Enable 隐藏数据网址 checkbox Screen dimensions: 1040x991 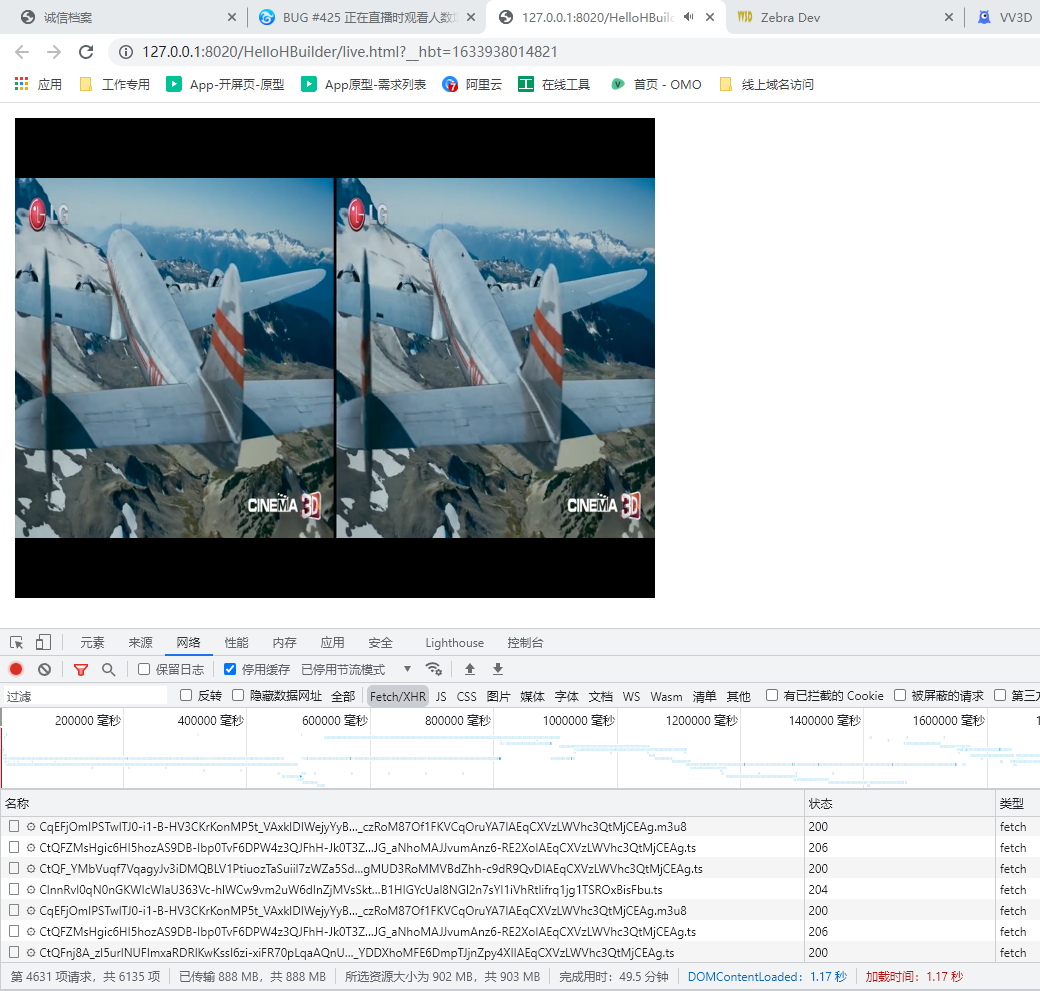click(x=238, y=695)
